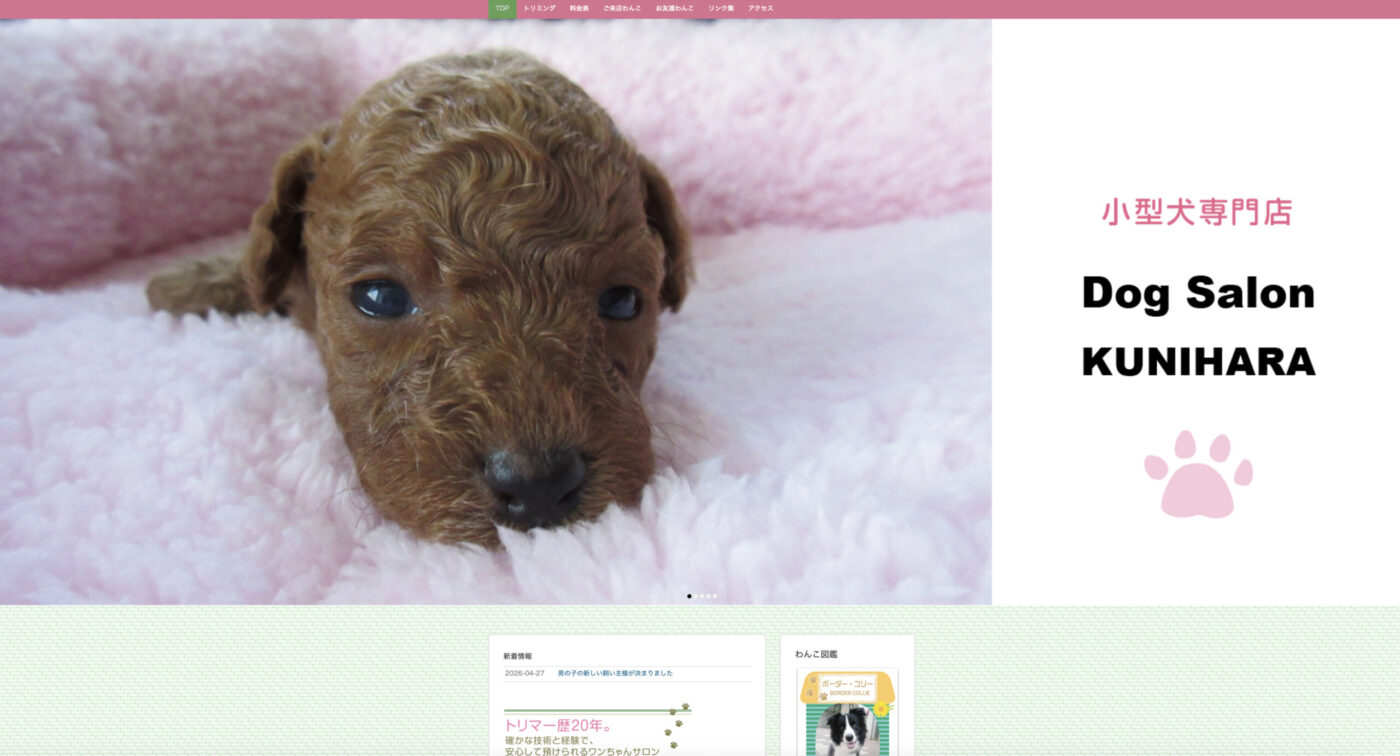This screenshot has height=756, width=1400.
Task: Go to the トリミング page
Action: tap(539, 9)
